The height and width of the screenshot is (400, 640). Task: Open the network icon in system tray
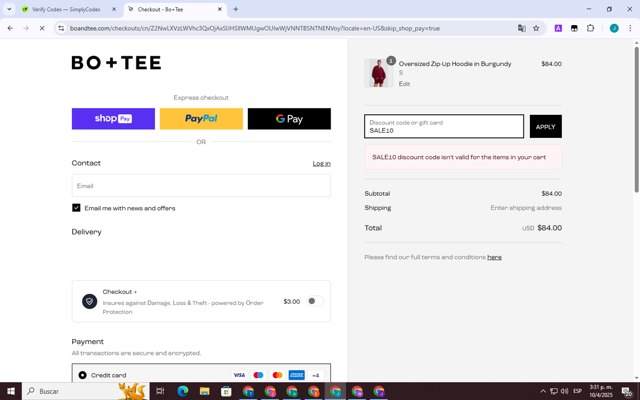tap(553, 391)
